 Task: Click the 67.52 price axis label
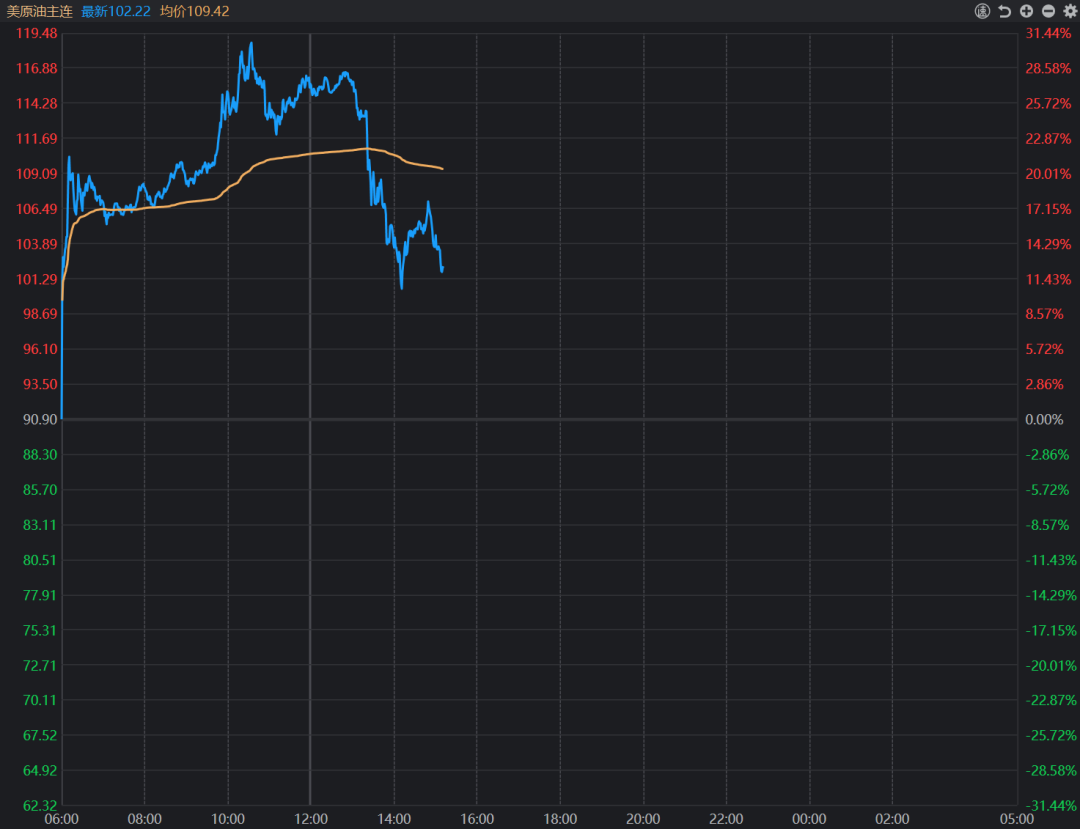coord(40,735)
